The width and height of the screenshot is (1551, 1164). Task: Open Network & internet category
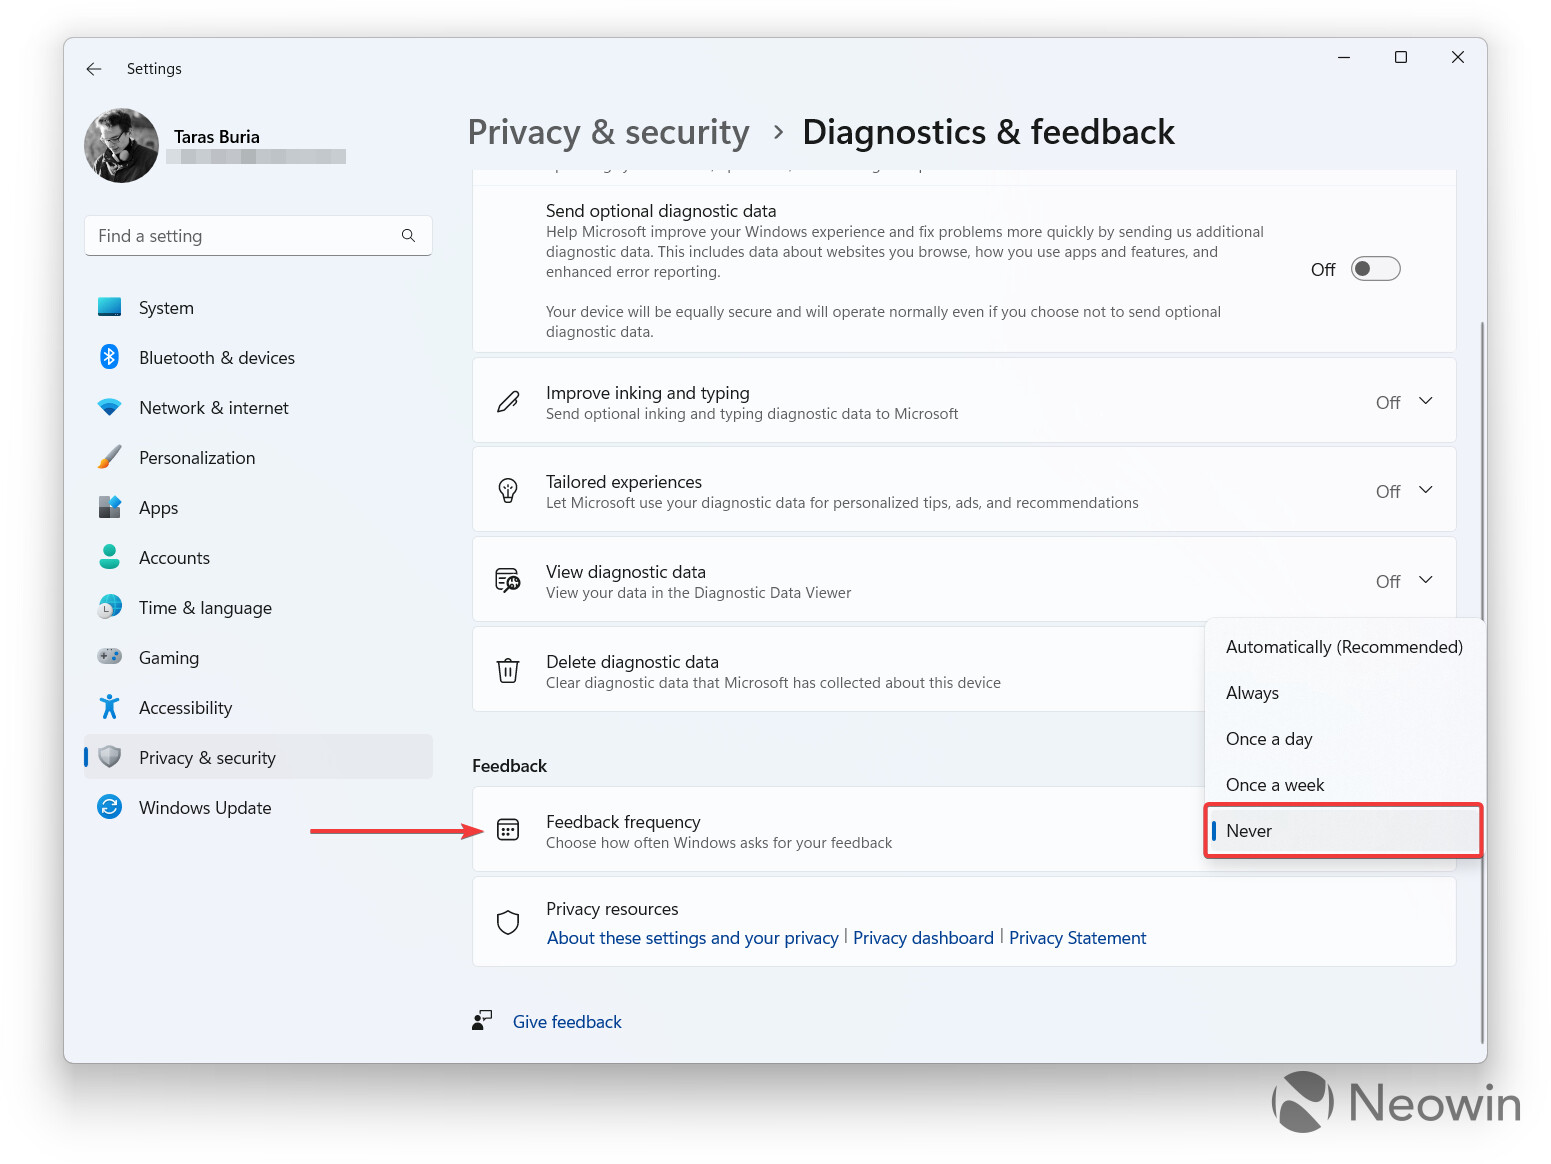[x=258, y=408]
